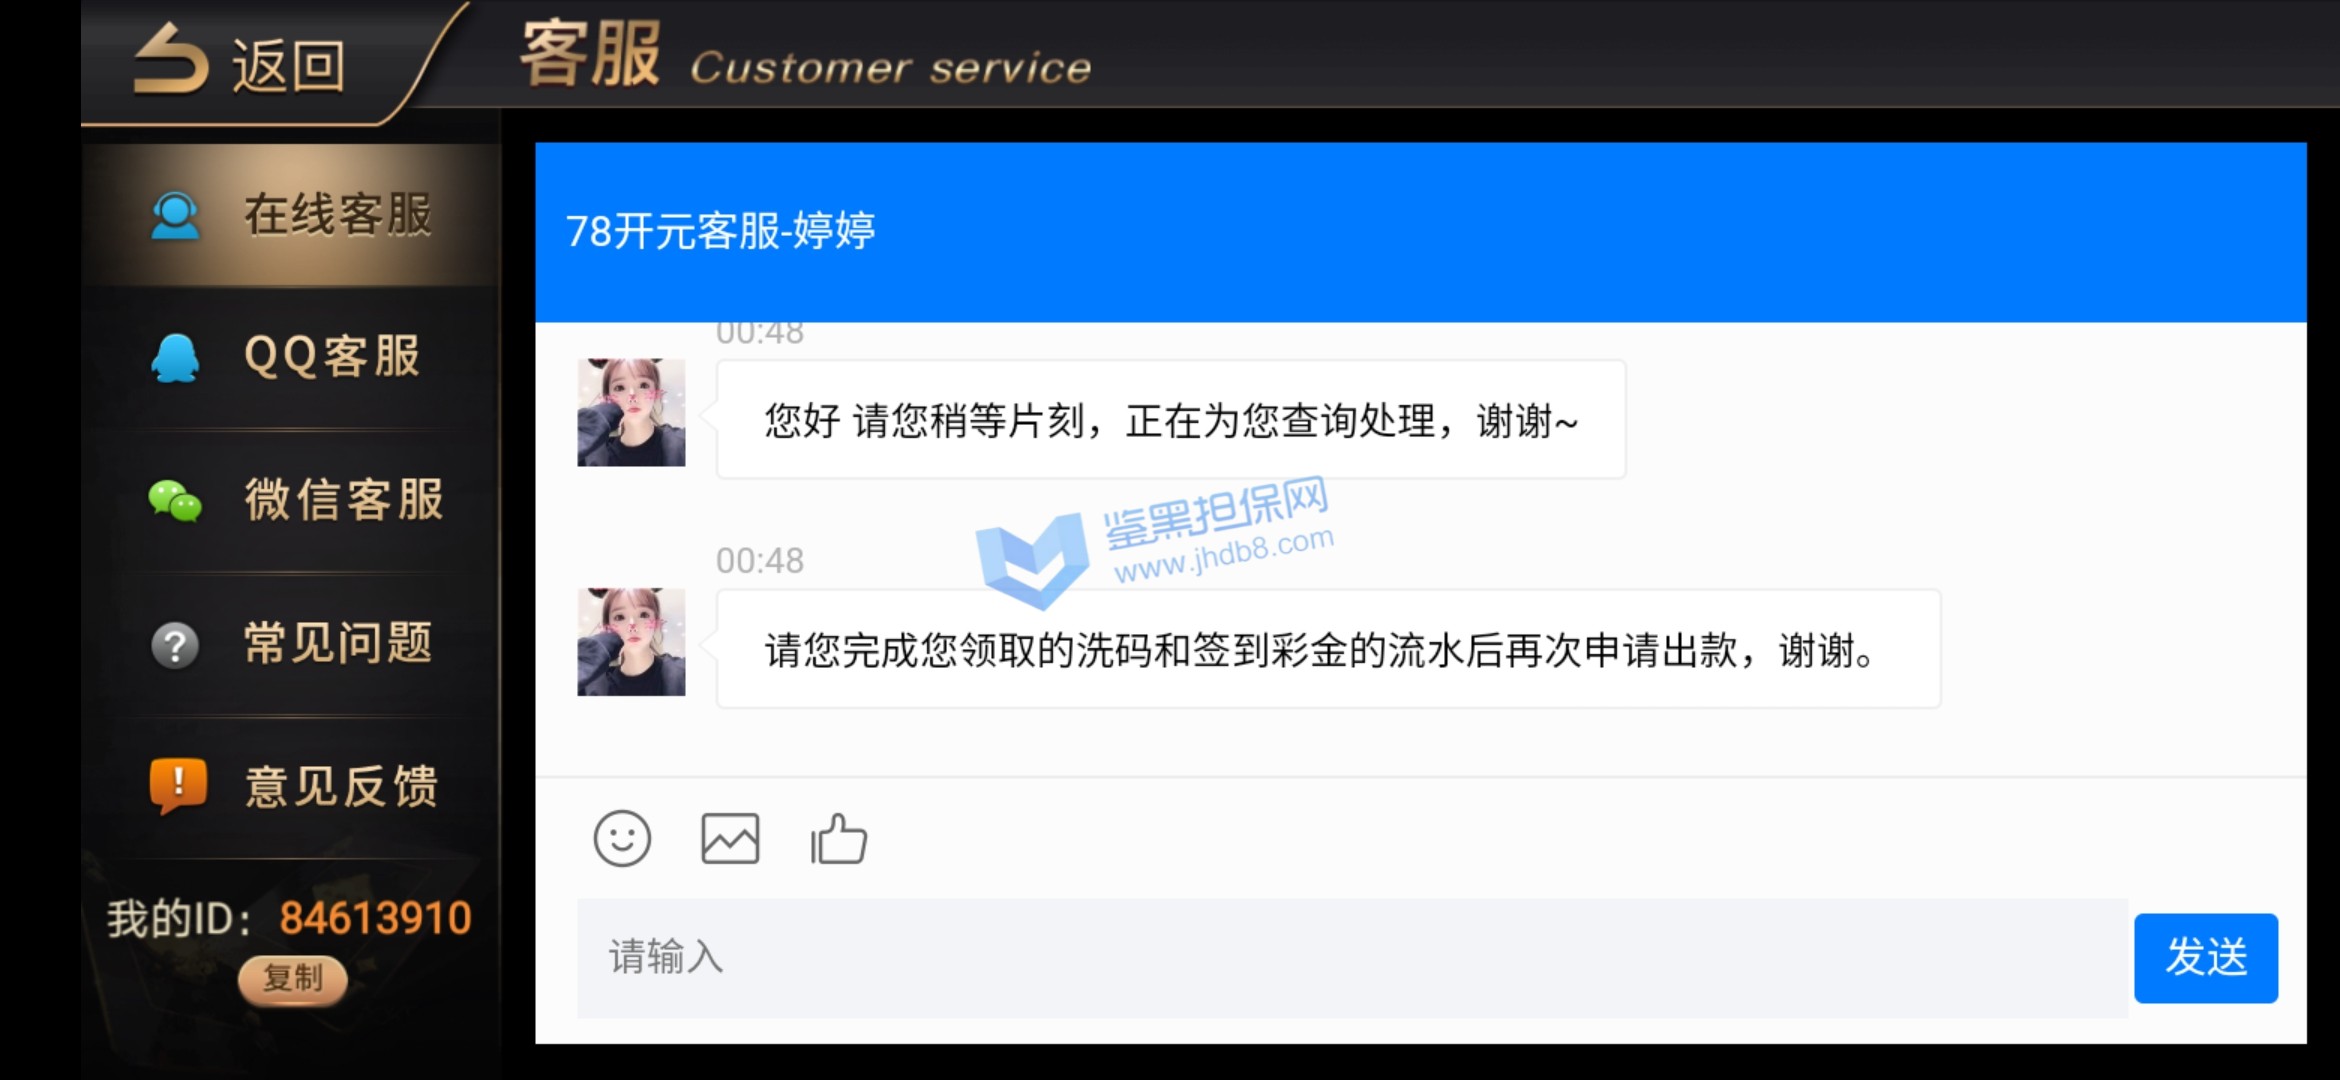This screenshot has height=1080, width=2340.
Task: Click agent avatar on first message
Action: (x=631, y=412)
